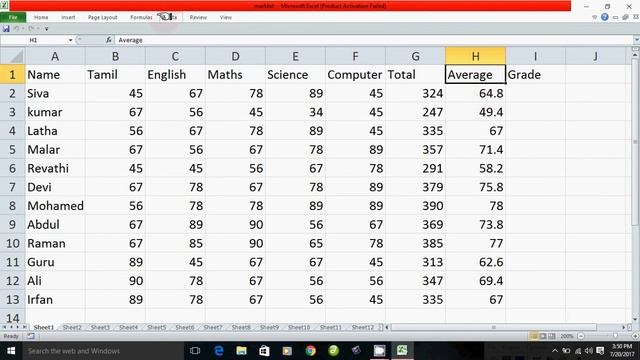Screen dimensions: 640x360
Task: Click zoom out minus button
Action: [x=581, y=336]
